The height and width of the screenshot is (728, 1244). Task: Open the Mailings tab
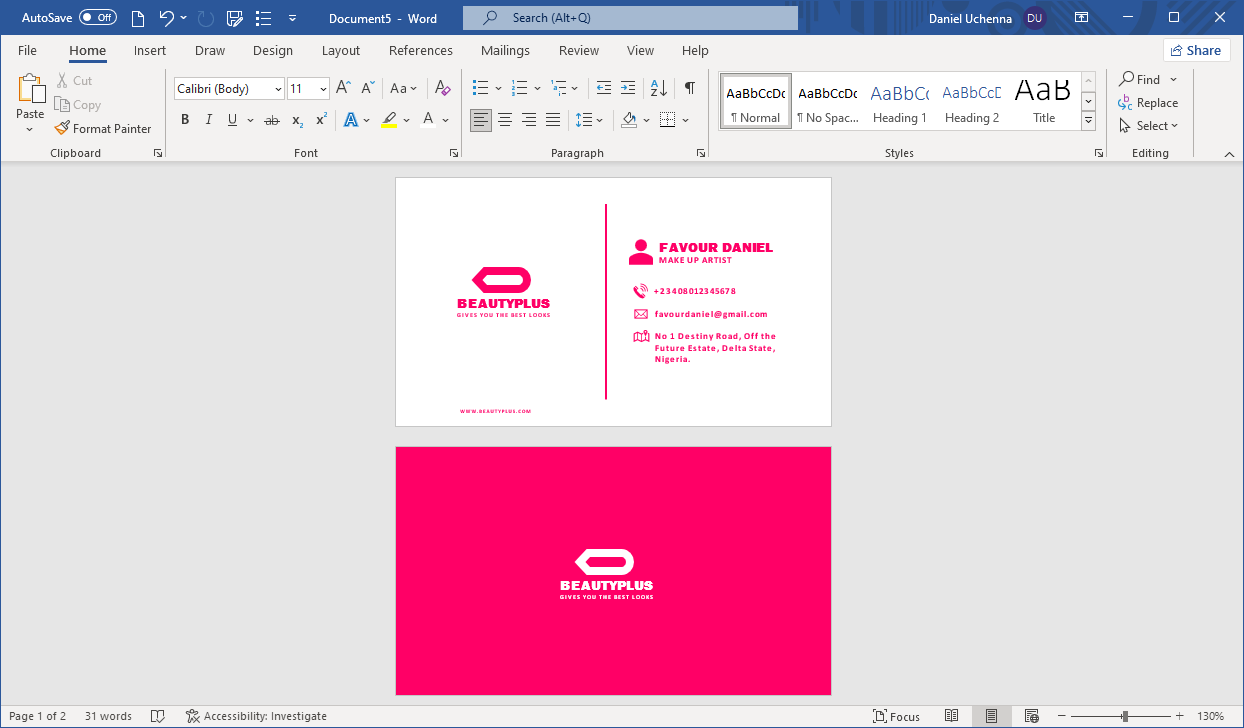coord(505,50)
